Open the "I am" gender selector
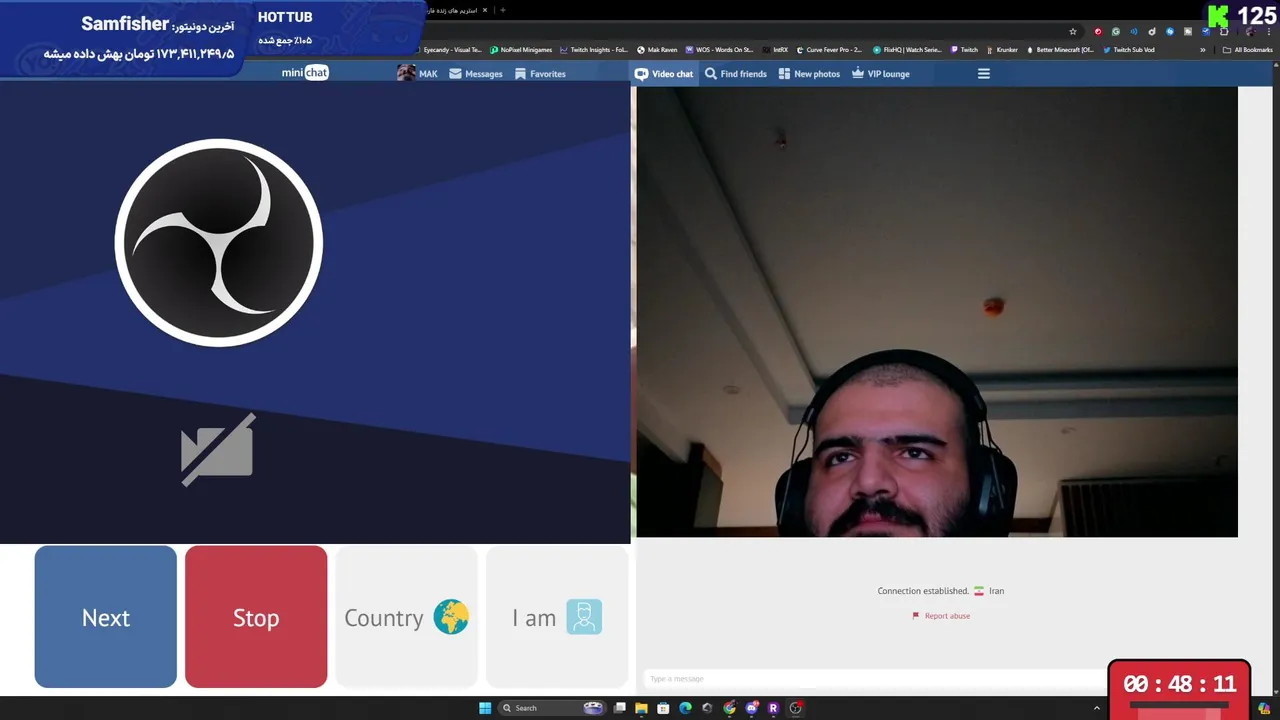 point(557,617)
